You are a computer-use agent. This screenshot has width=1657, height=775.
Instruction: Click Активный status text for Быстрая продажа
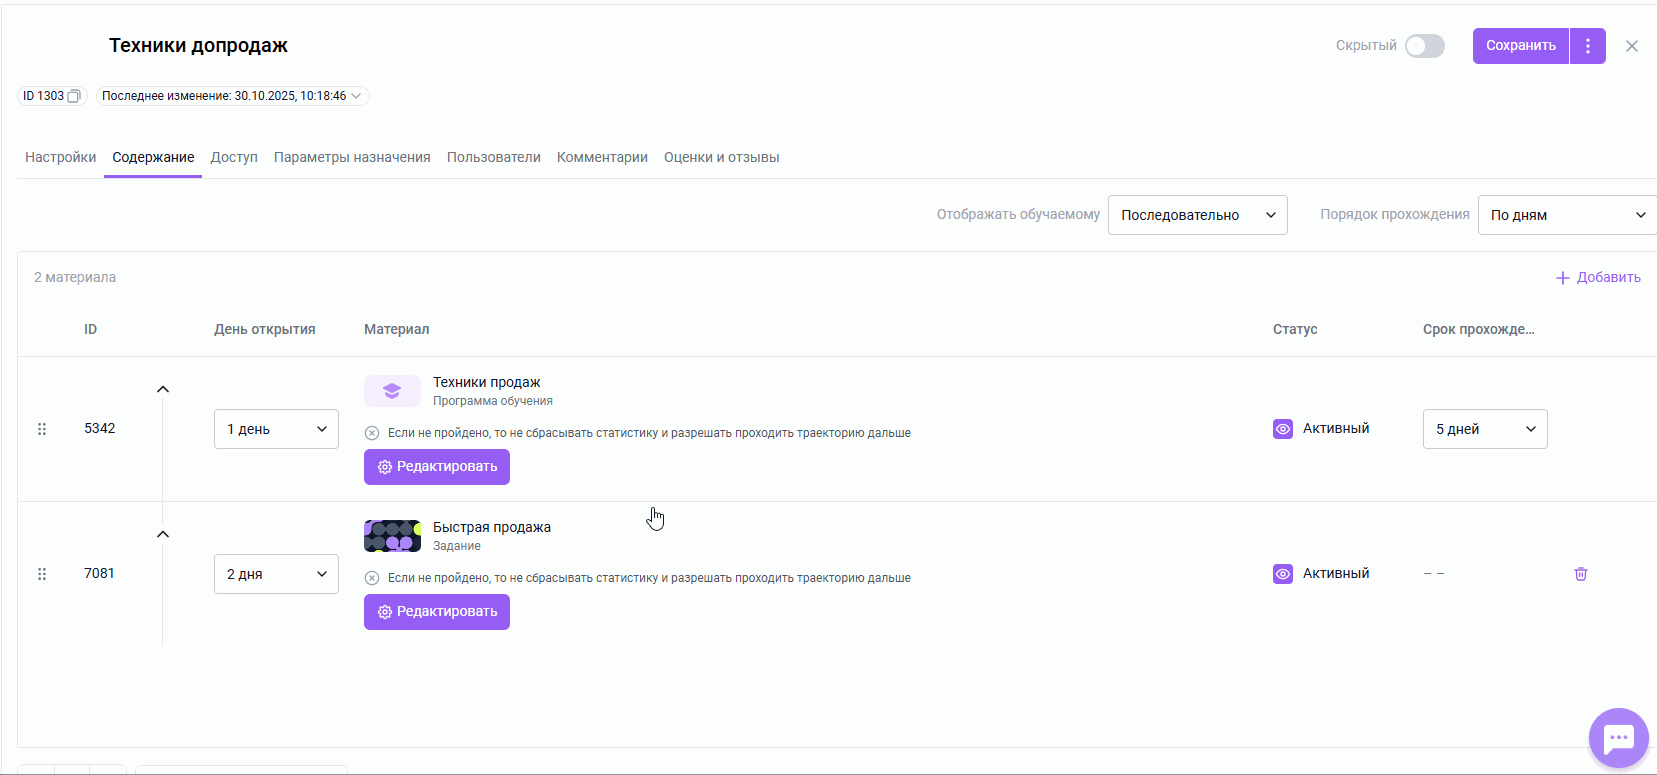point(1336,573)
